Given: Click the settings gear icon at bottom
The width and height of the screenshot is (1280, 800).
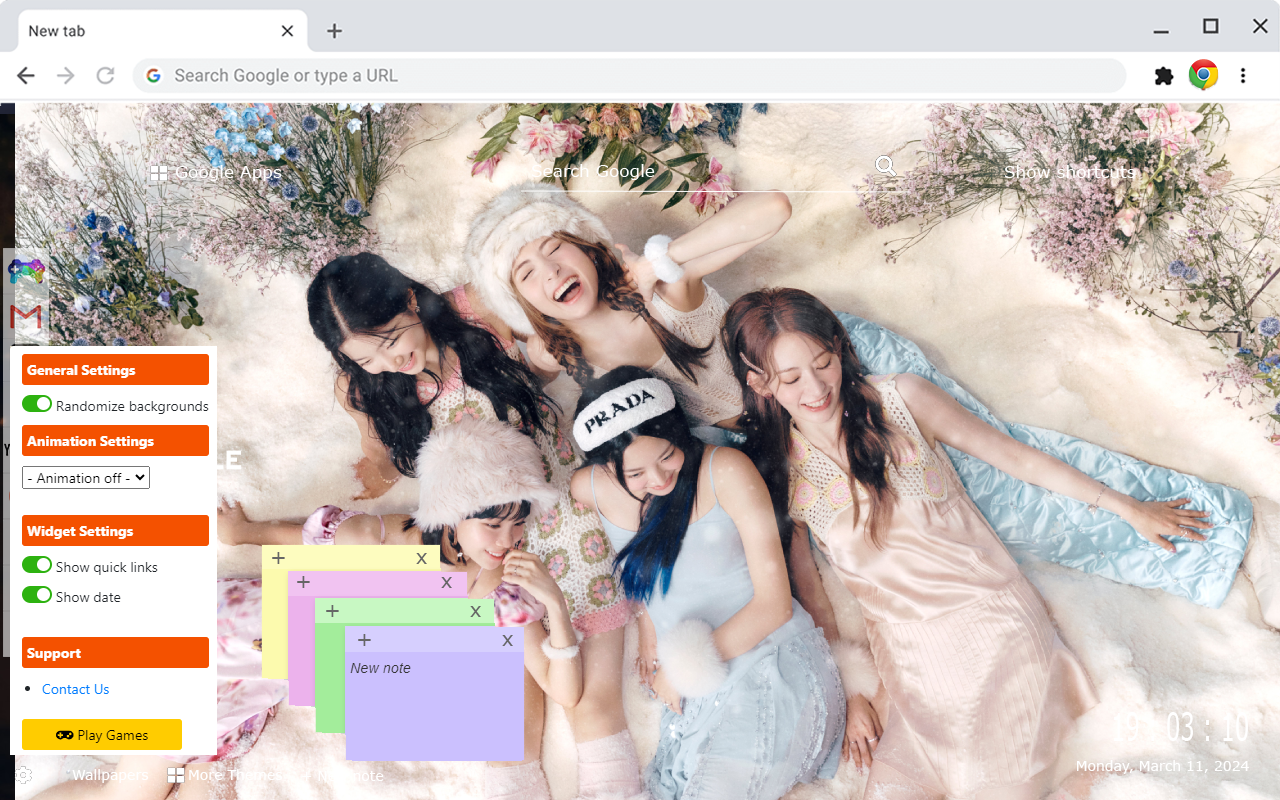Looking at the screenshot, I should [x=23, y=775].
